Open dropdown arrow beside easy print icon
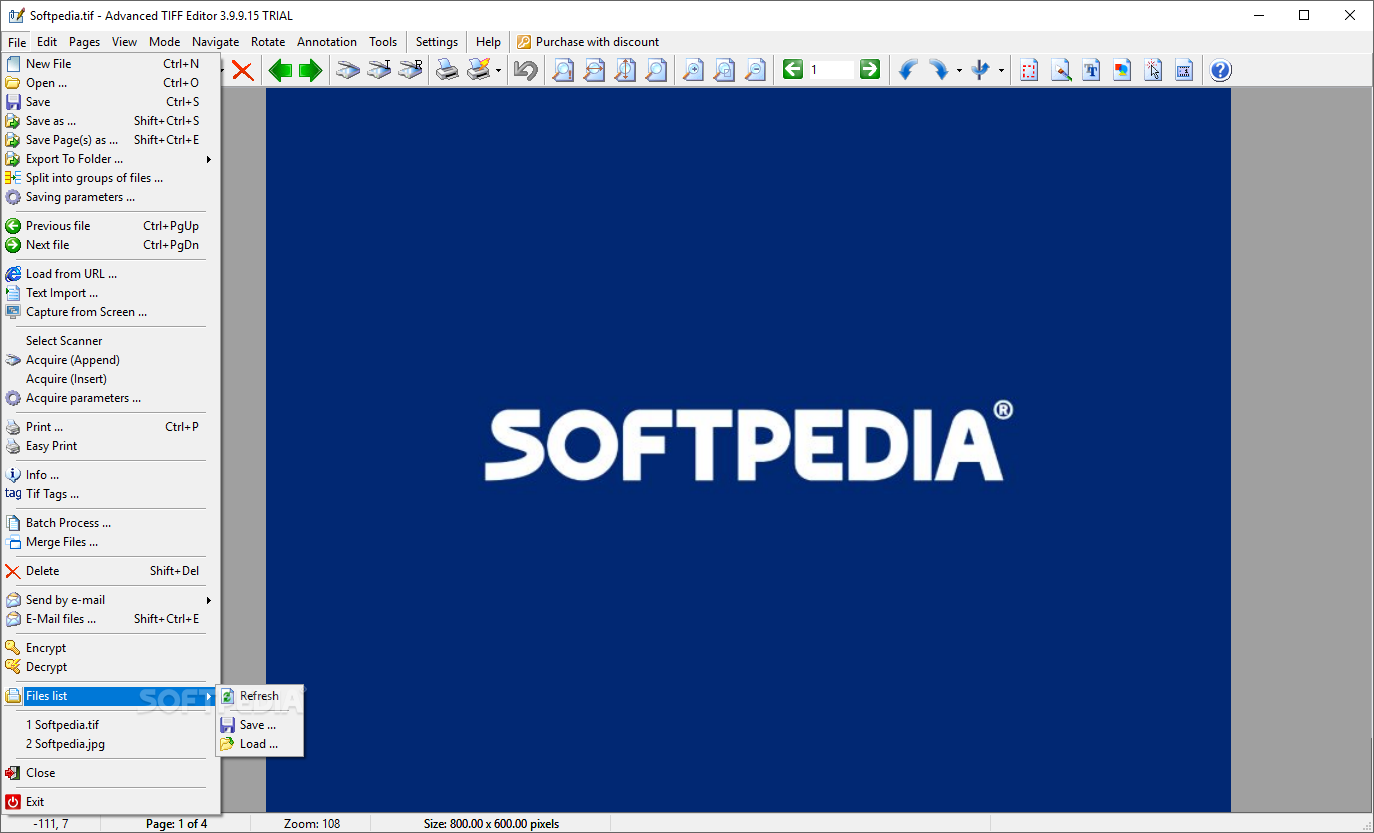The image size is (1374, 833). click(x=498, y=71)
